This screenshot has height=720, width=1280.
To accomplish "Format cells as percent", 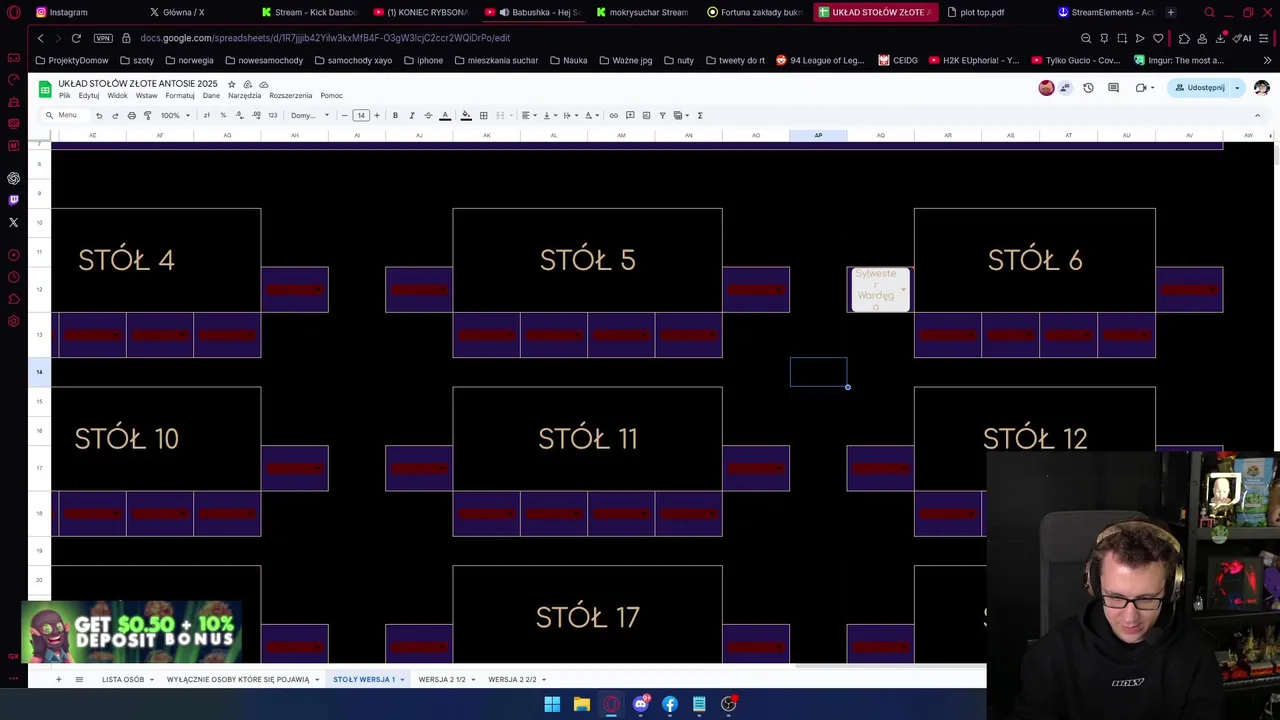I will pyautogui.click(x=223, y=115).
